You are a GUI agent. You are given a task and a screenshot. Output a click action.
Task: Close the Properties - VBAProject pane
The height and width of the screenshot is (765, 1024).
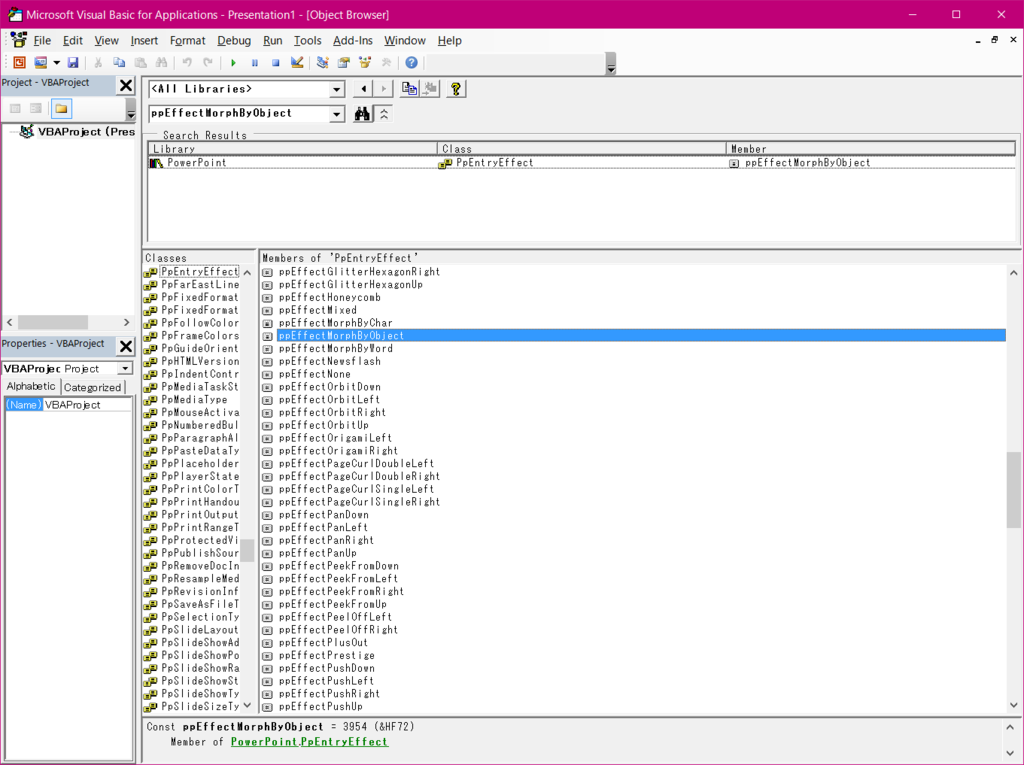click(126, 346)
